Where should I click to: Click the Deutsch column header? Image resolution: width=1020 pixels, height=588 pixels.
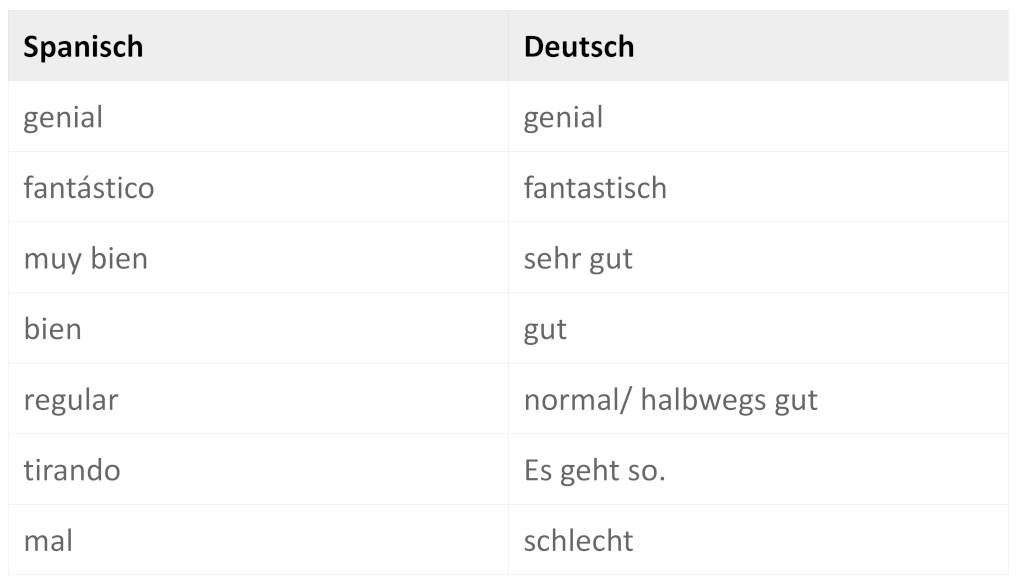pyautogui.click(x=579, y=47)
